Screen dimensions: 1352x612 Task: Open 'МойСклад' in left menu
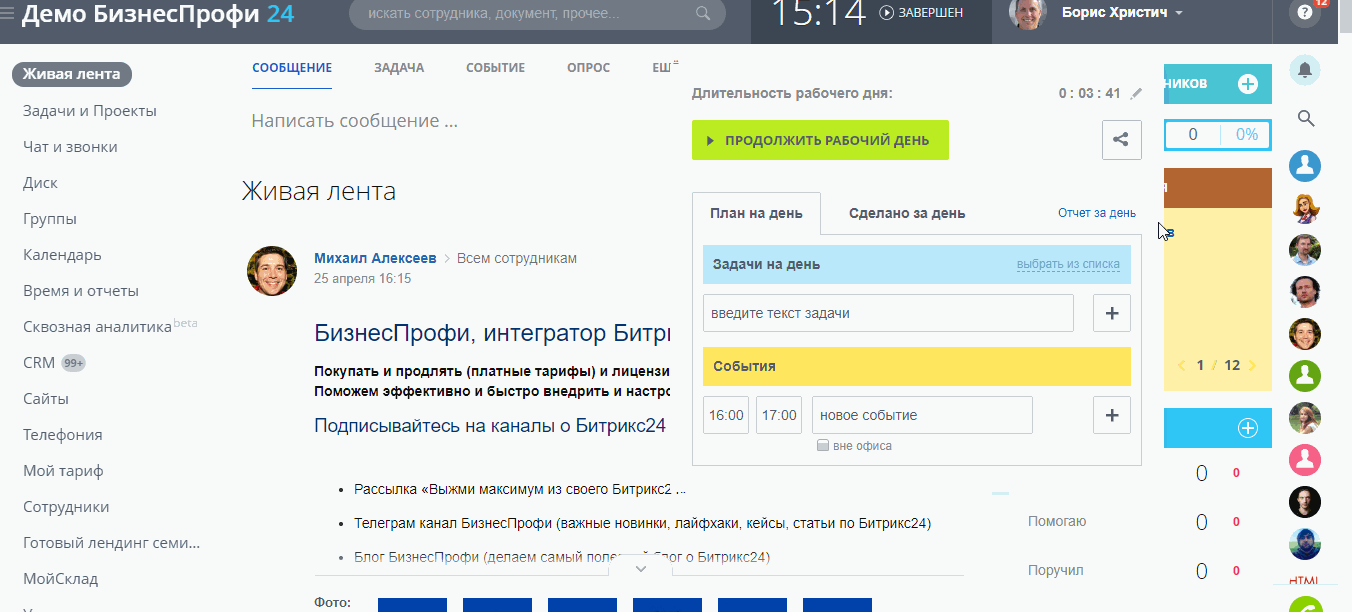coord(61,579)
